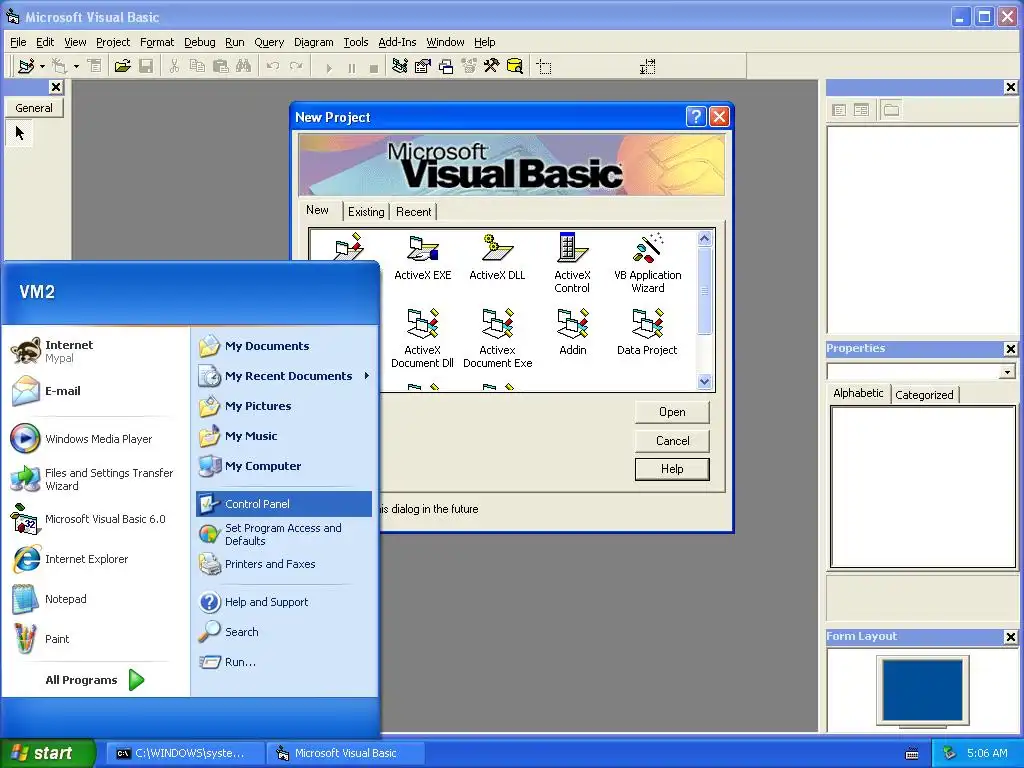1024x768 pixels.
Task: Click the Undo toolbar icon
Action: [x=273, y=66]
